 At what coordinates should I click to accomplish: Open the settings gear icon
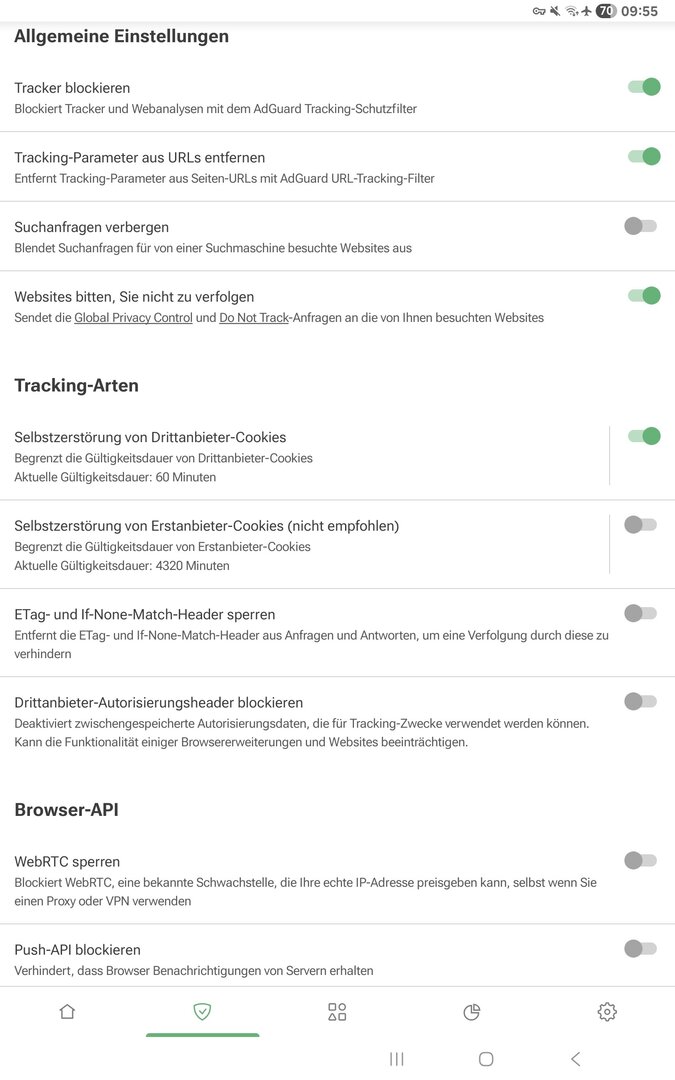(x=607, y=1012)
